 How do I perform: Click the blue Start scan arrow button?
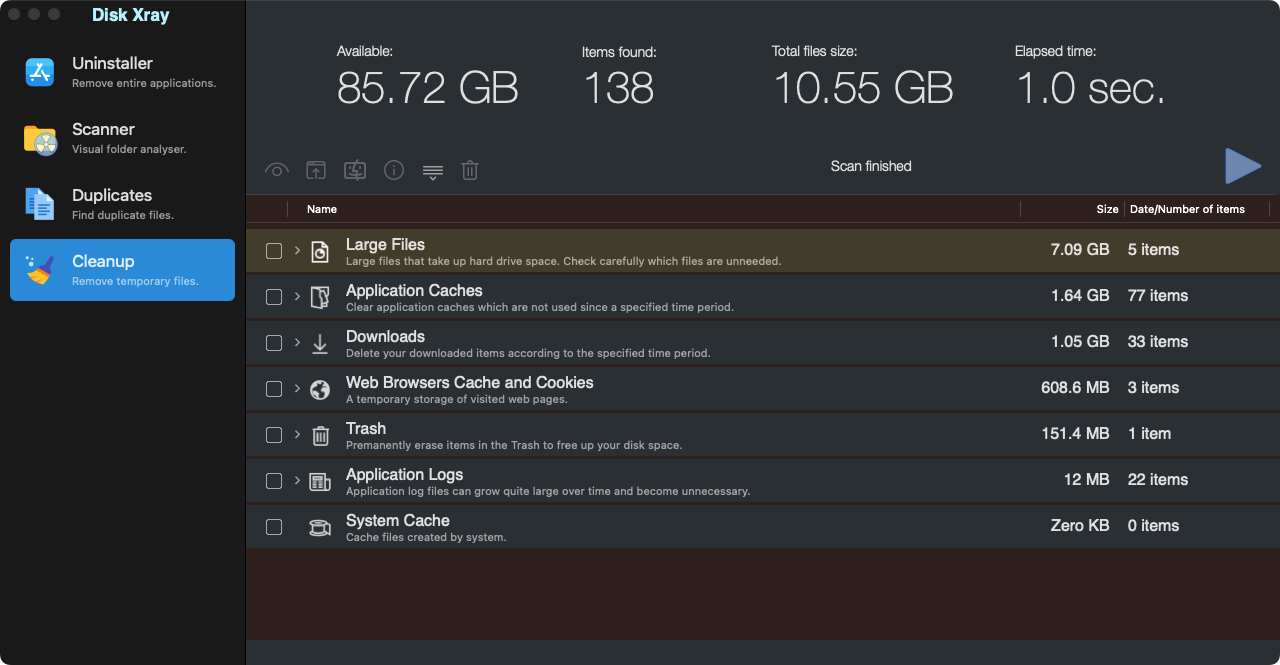pyautogui.click(x=1243, y=166)
